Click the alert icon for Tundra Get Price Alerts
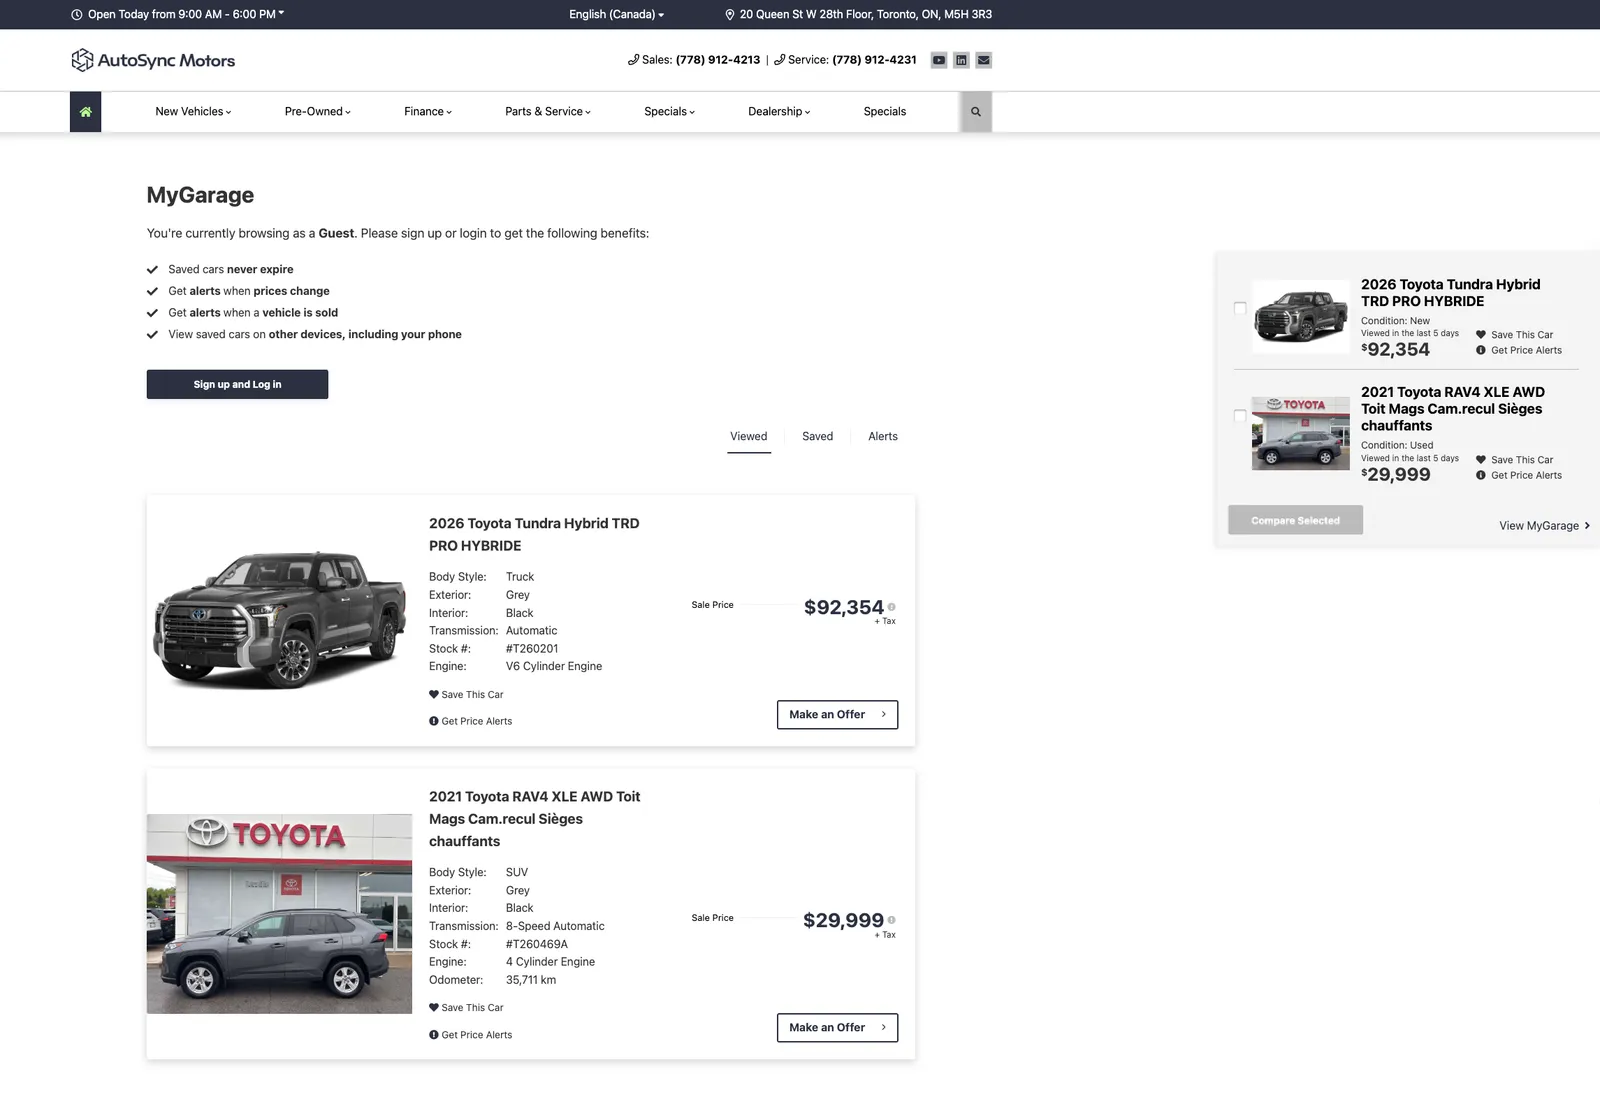The image size is (1600, 1118). pyautogui.click(x=434, y=721)
